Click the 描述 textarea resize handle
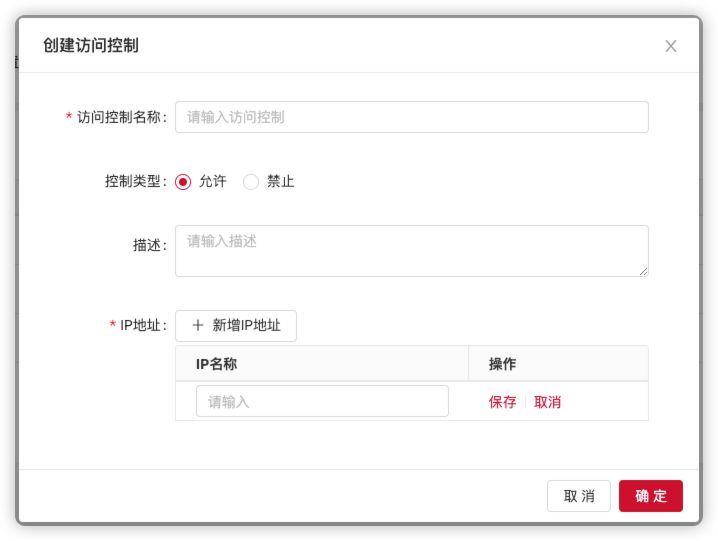This screenshot has height=541, width=718. [643, 271]
